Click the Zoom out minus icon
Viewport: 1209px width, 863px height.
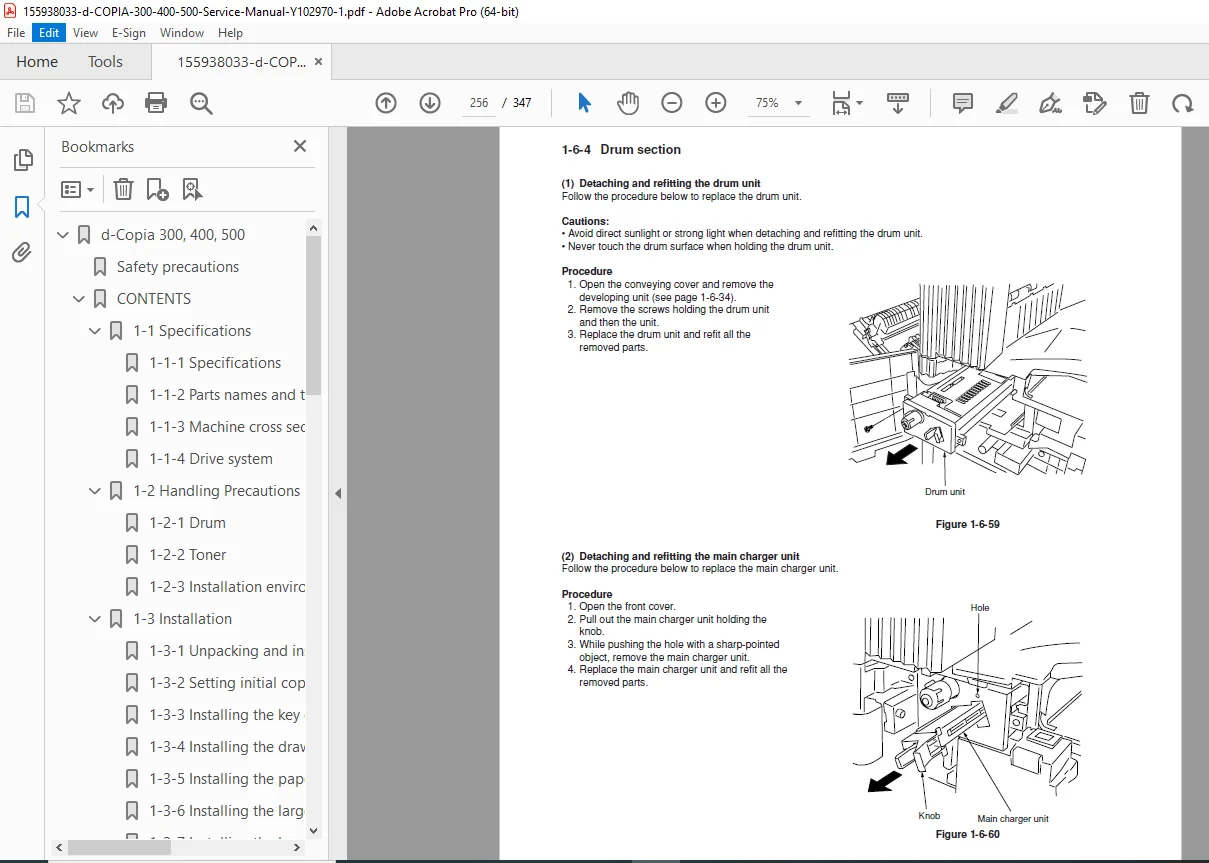(672, 103)
